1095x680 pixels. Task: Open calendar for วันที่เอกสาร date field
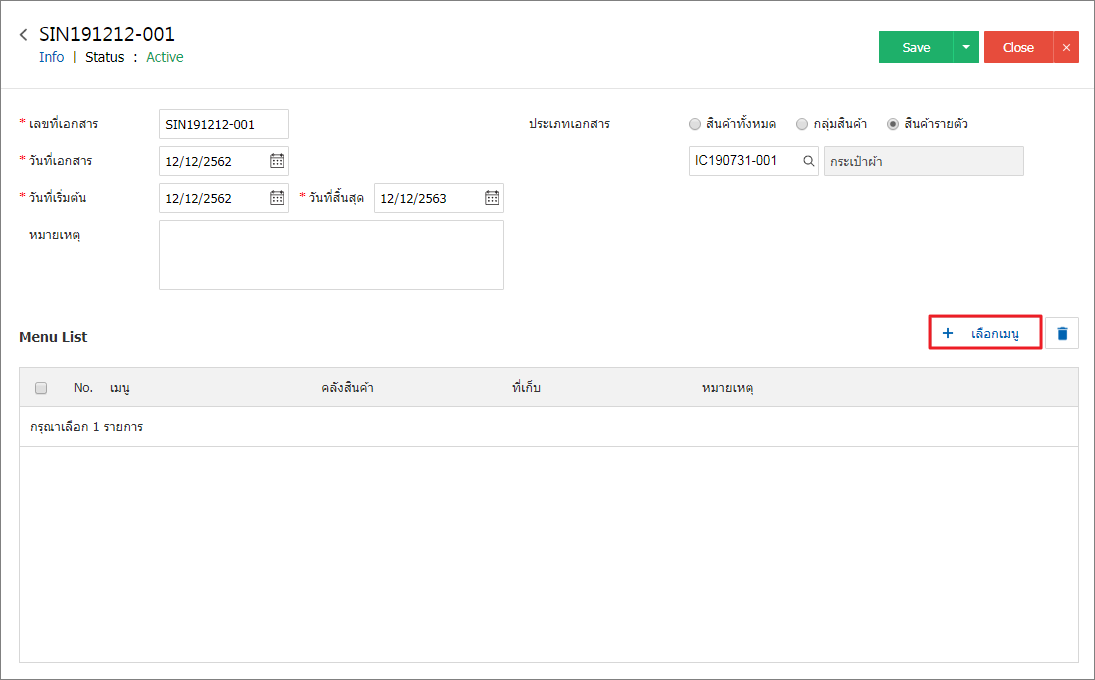[x=277, y=161]
